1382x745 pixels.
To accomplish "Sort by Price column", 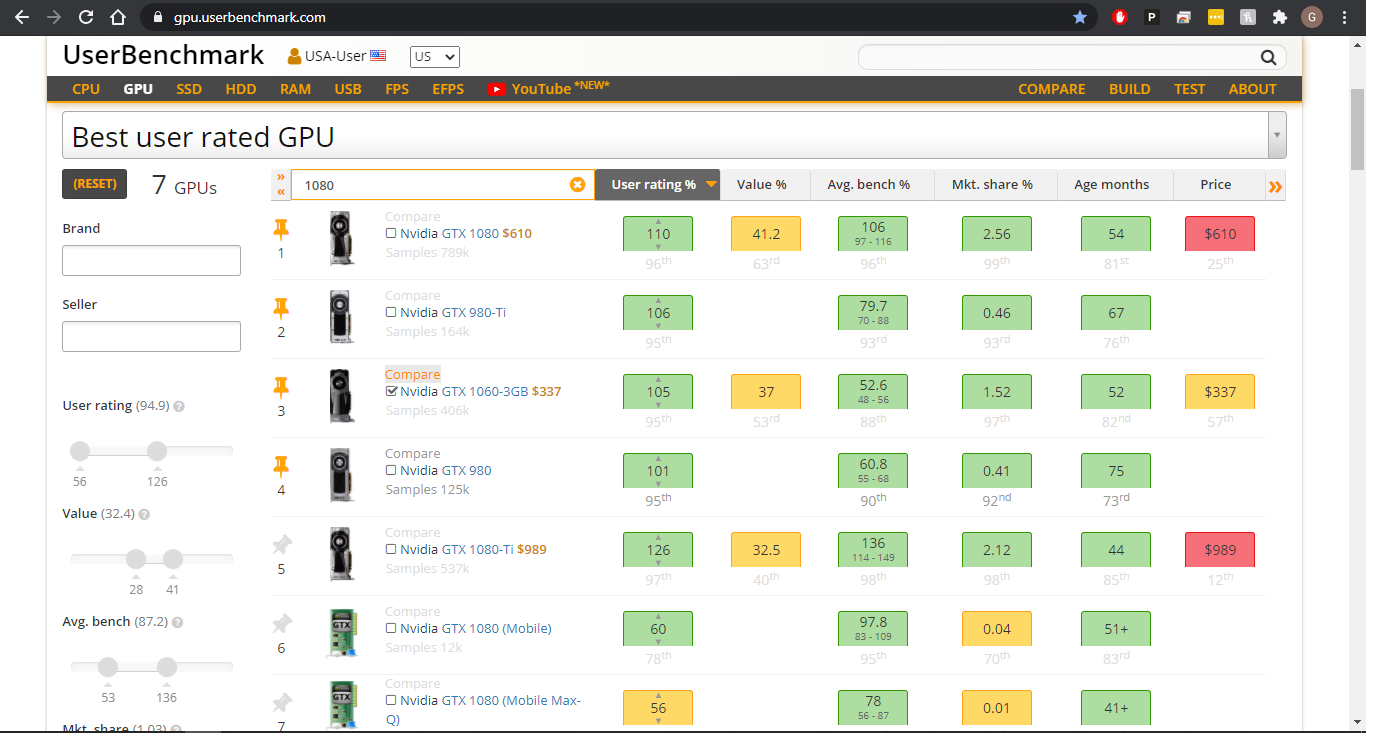I will coord(1216,185).
